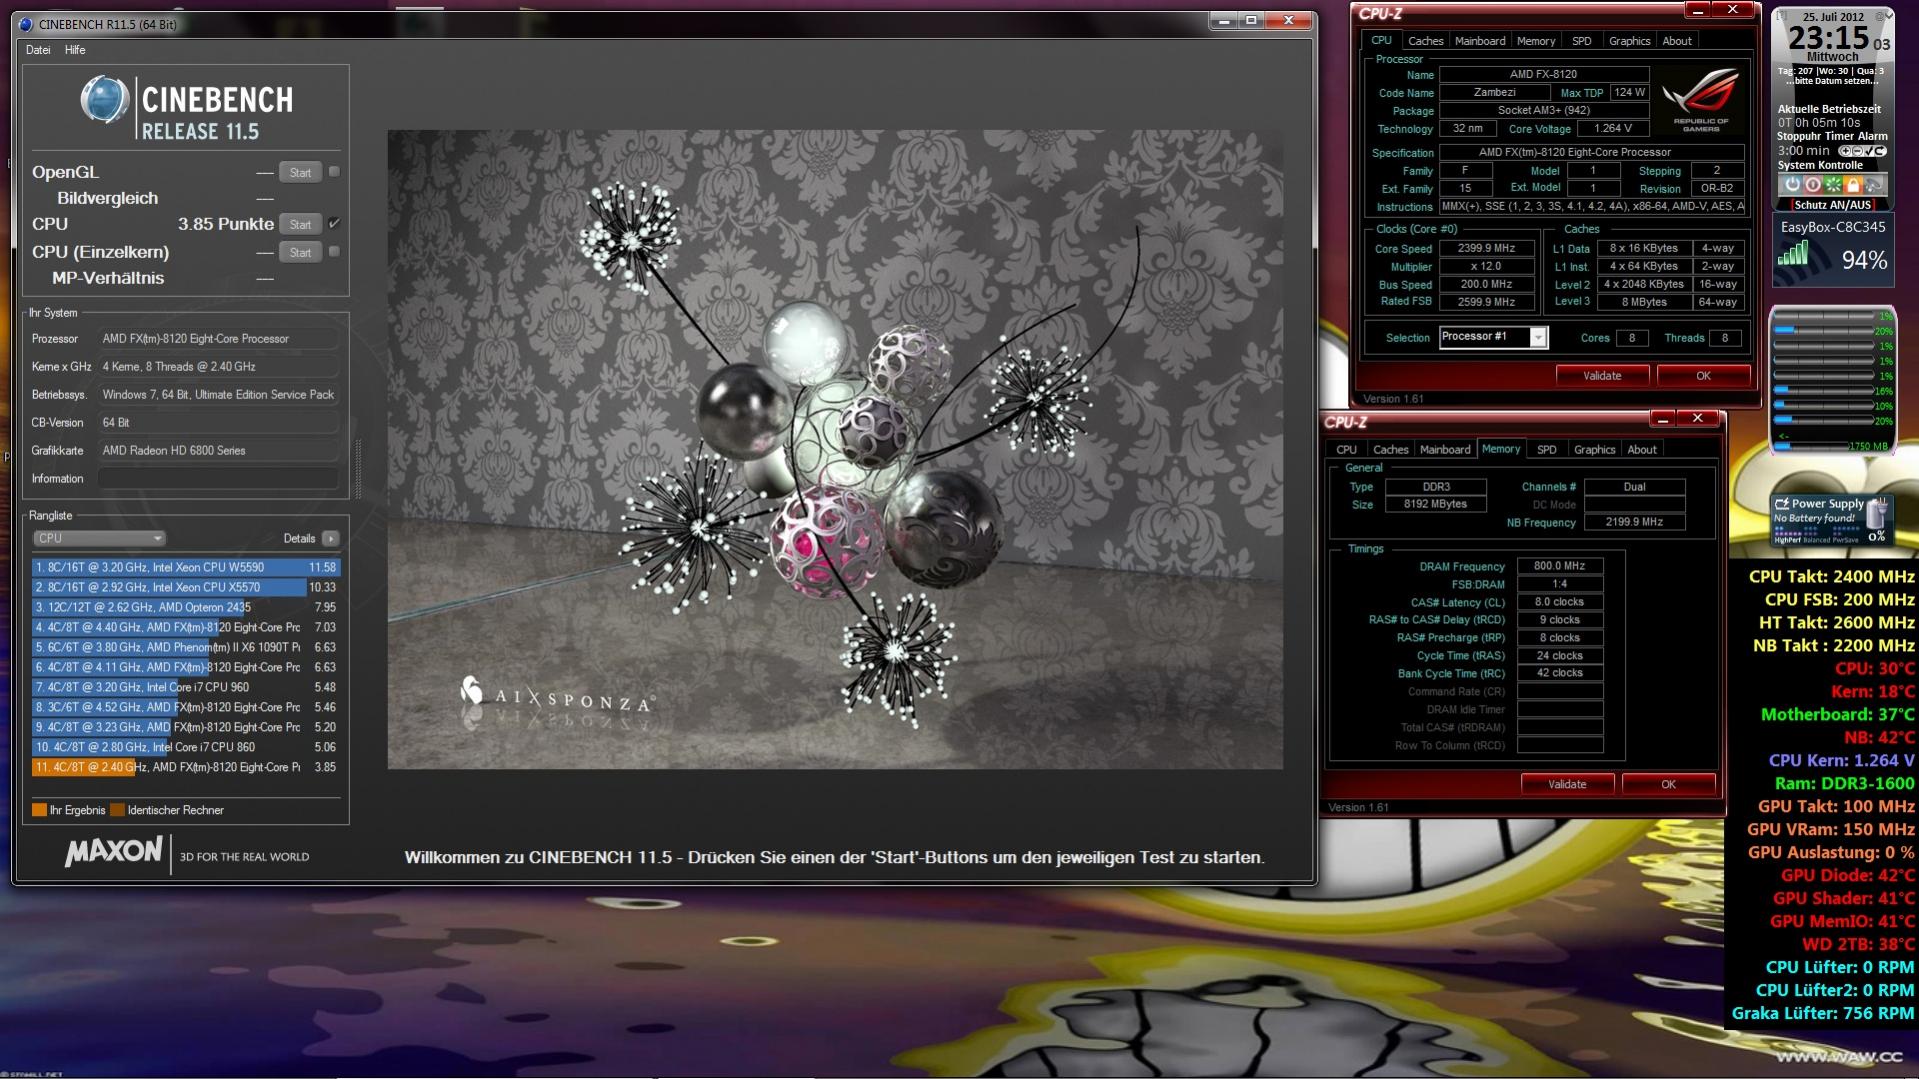The height and width of the screenshot is (1079, 1919).
Task: Start the OpenGL benchmark
Action: 300,173
